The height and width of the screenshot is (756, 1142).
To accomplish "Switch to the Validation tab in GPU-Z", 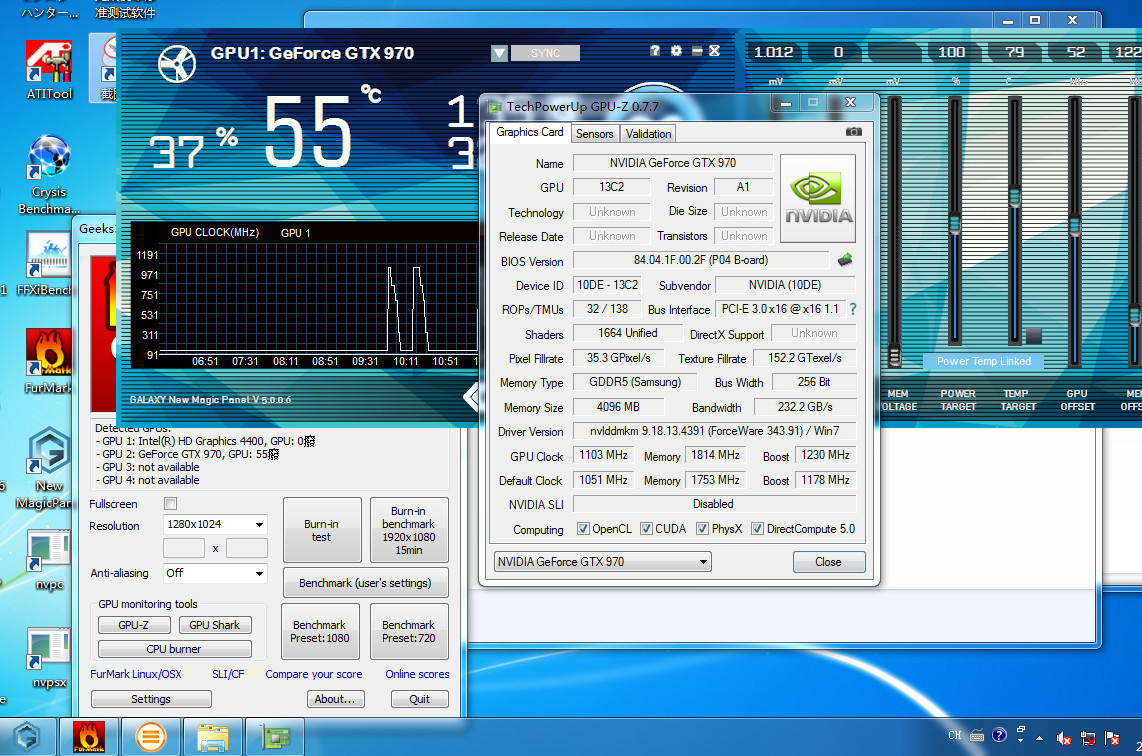I will point(647,132).
